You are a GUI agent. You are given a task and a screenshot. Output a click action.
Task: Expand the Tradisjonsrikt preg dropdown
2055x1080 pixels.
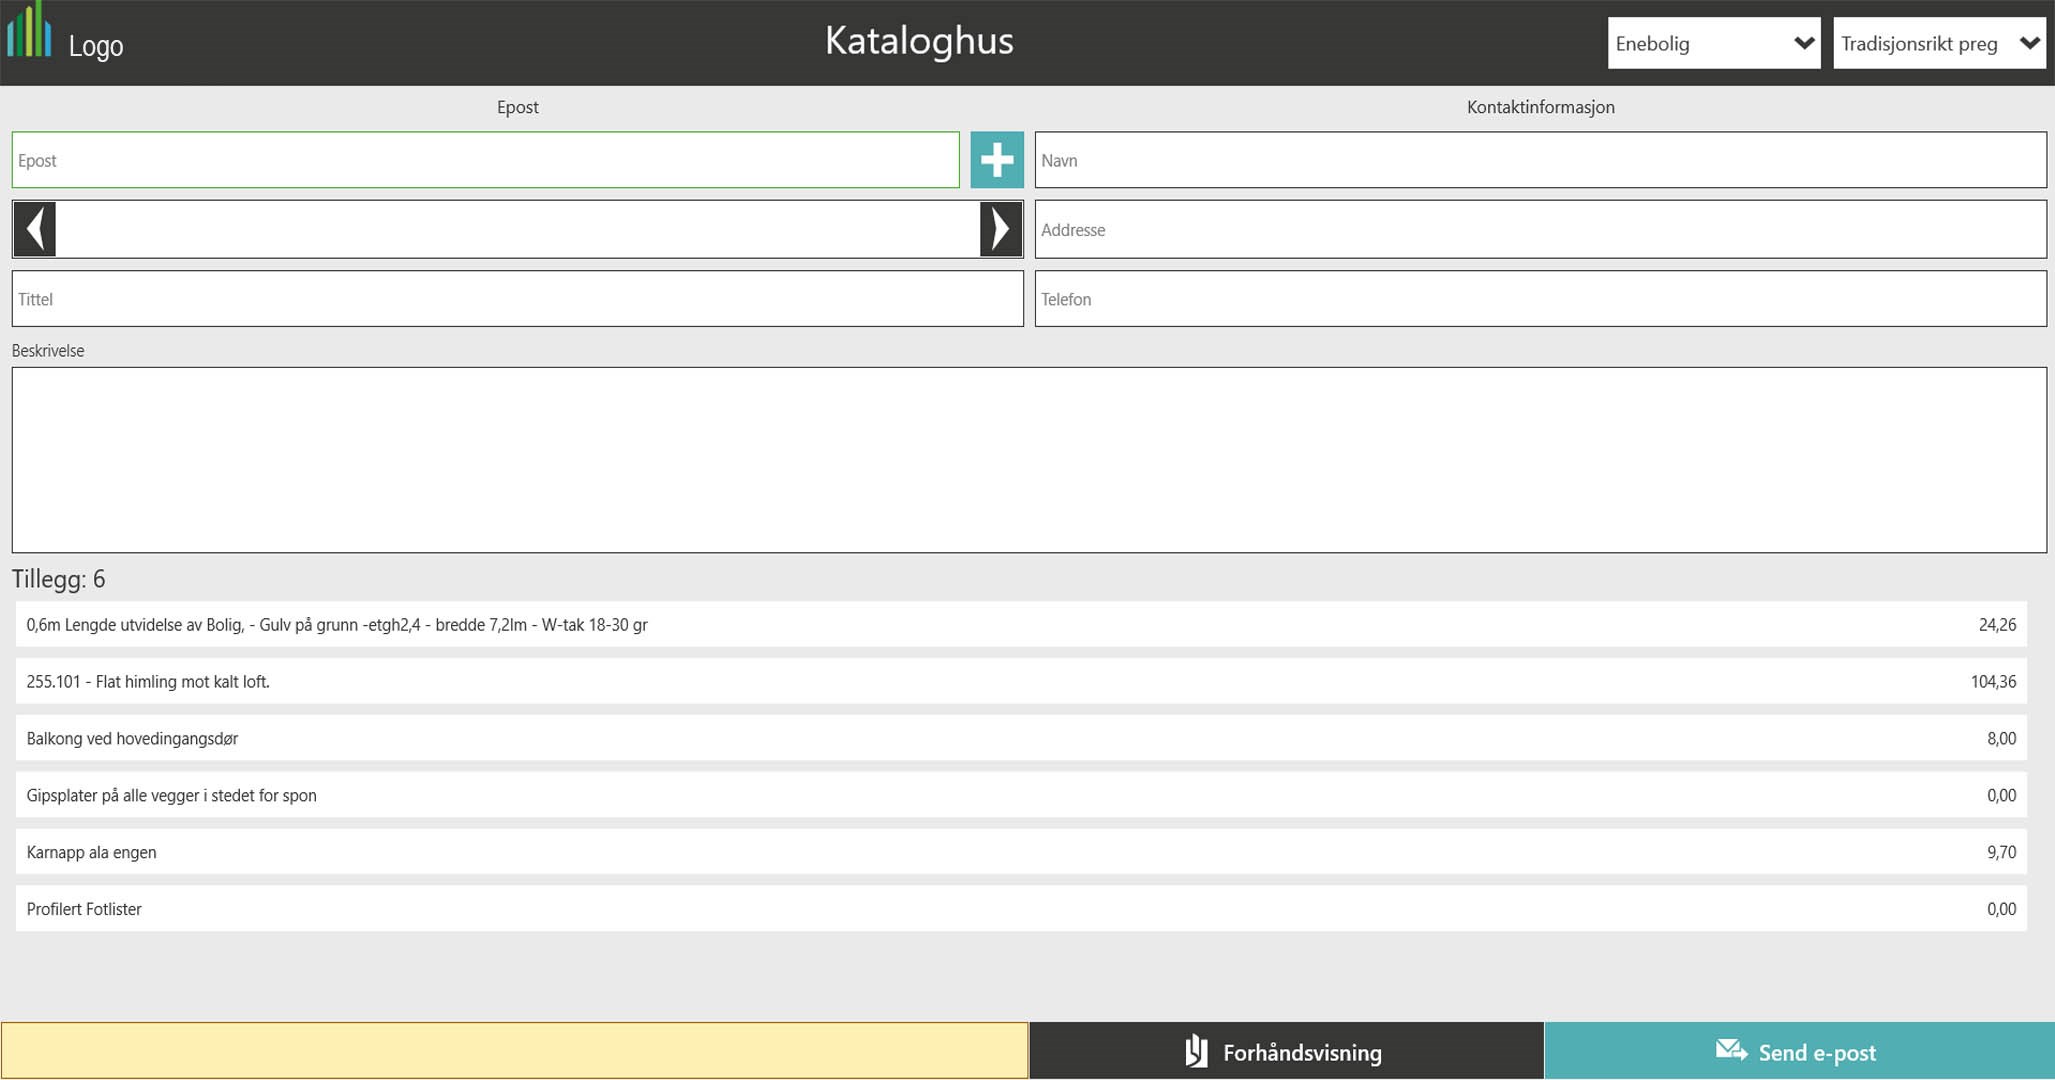click(x=1938, y=43)
